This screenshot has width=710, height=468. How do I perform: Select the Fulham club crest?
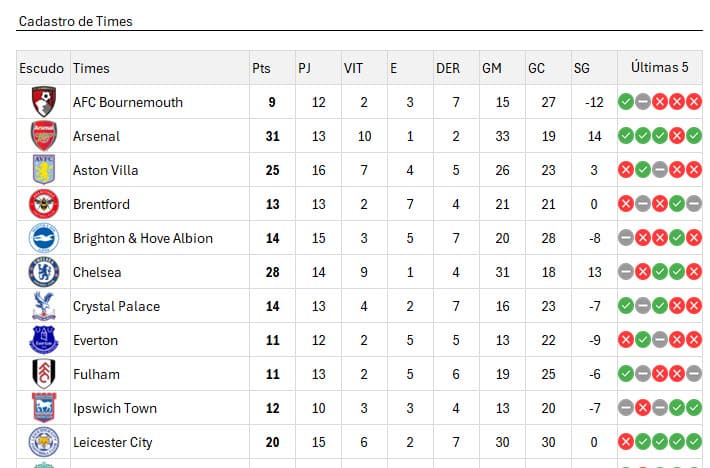pyautogui.click(x=43, y=374)
